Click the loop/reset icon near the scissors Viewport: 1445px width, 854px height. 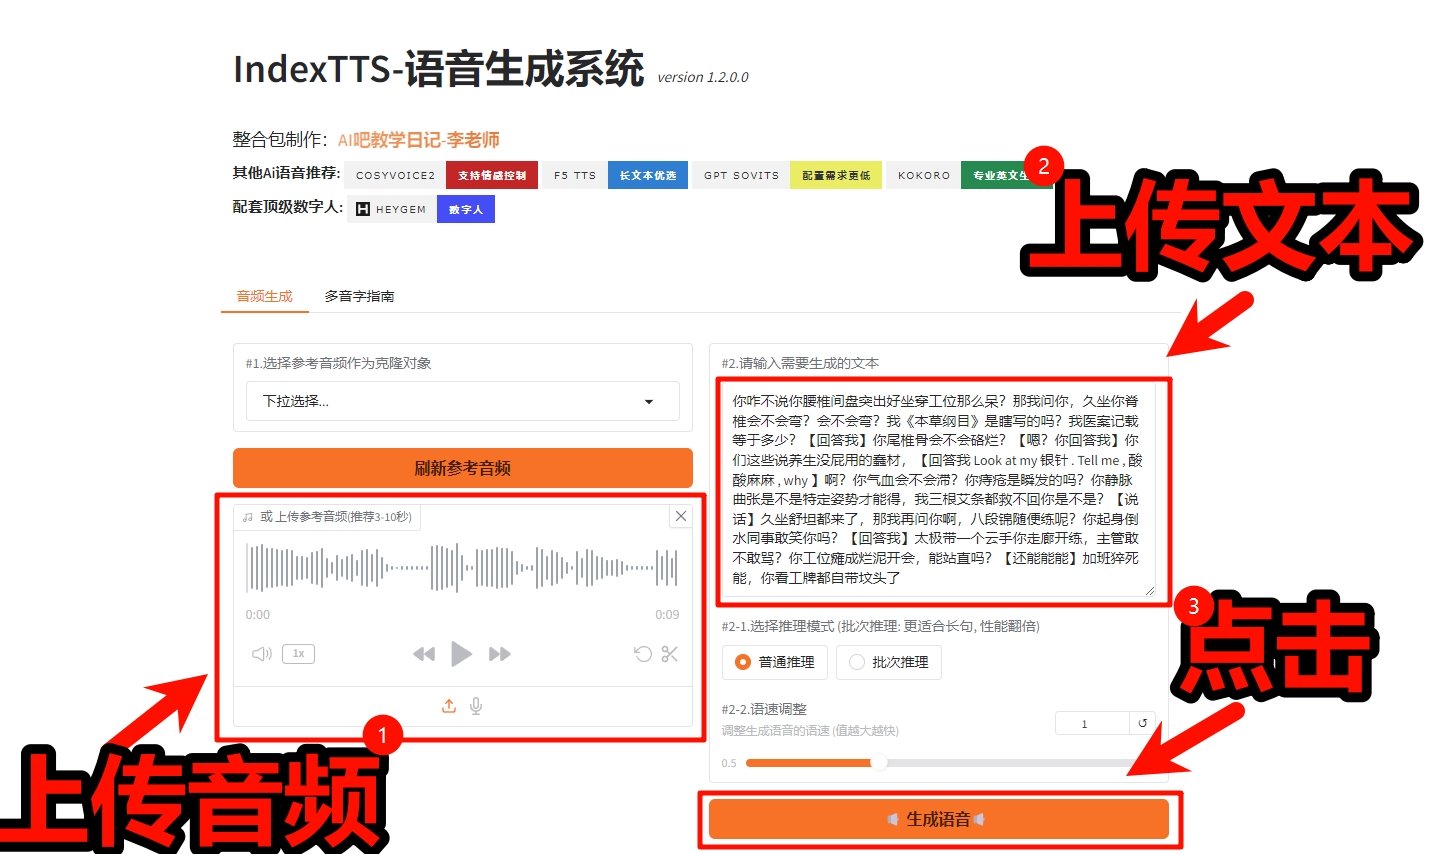click(641, 654)
